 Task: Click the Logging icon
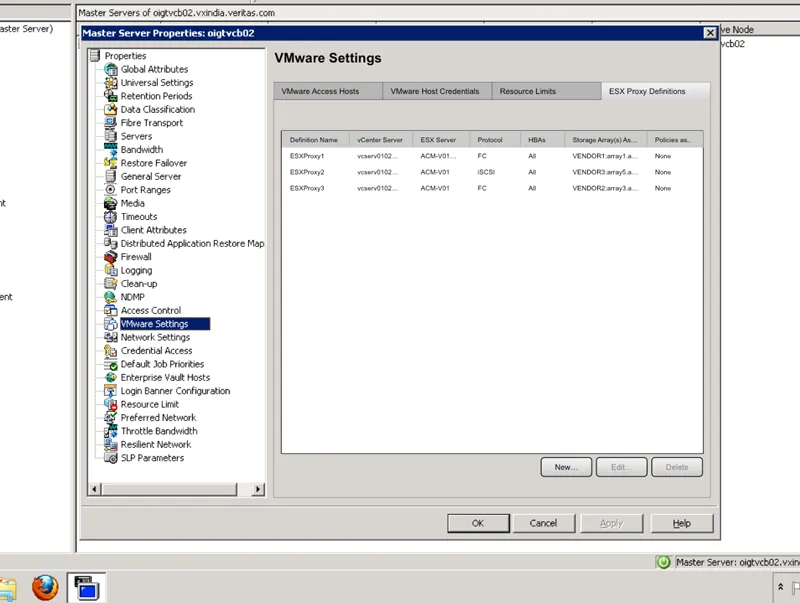(x=111, y=270)
